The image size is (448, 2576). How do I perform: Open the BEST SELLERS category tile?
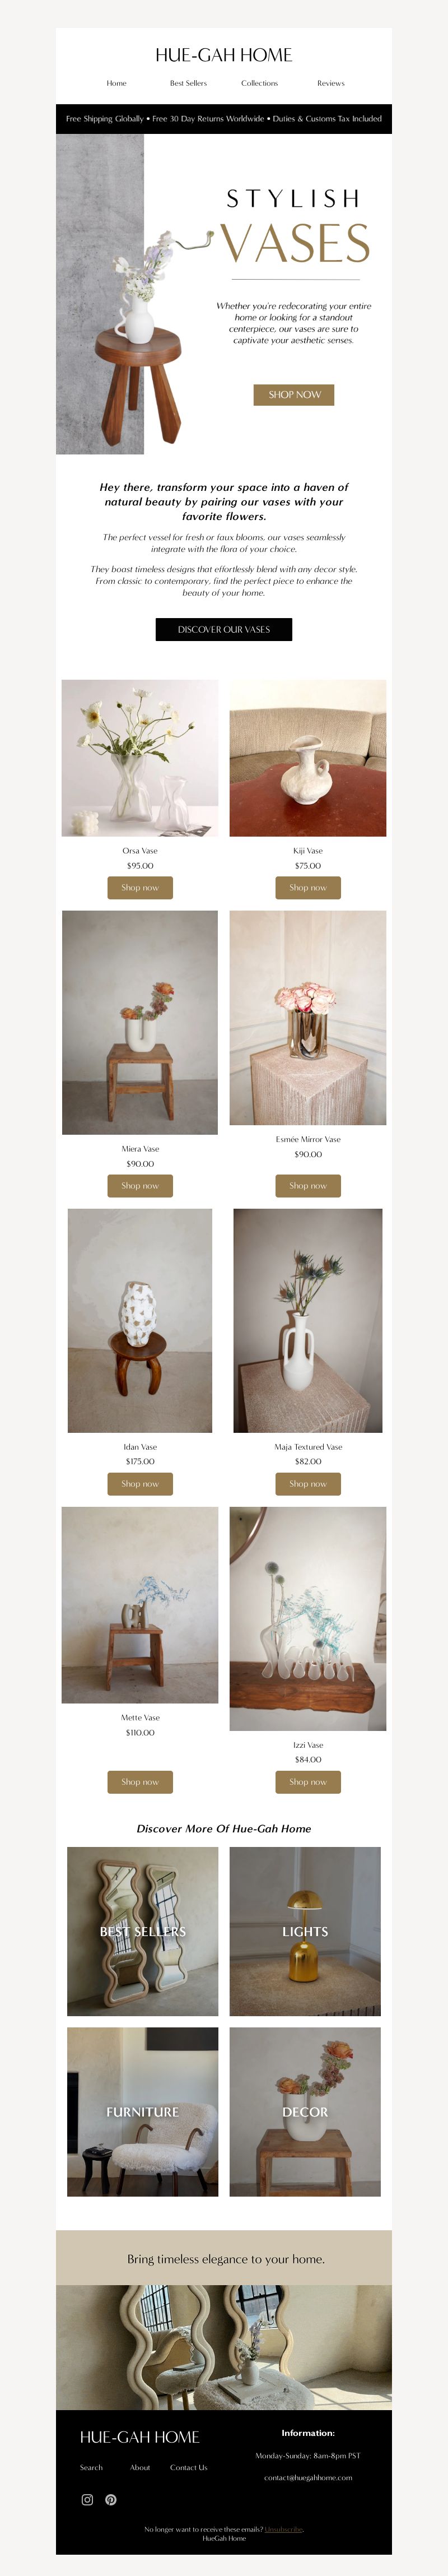143,1930
